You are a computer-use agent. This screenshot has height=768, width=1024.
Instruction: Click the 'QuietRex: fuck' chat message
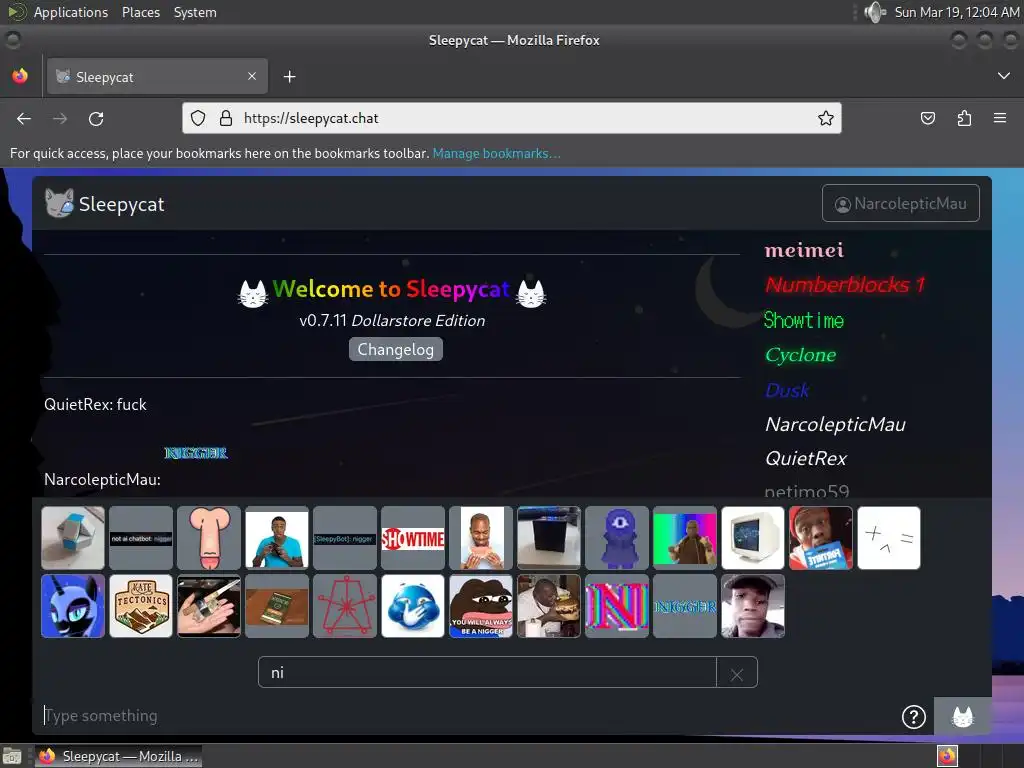click(x=95, y=404)
